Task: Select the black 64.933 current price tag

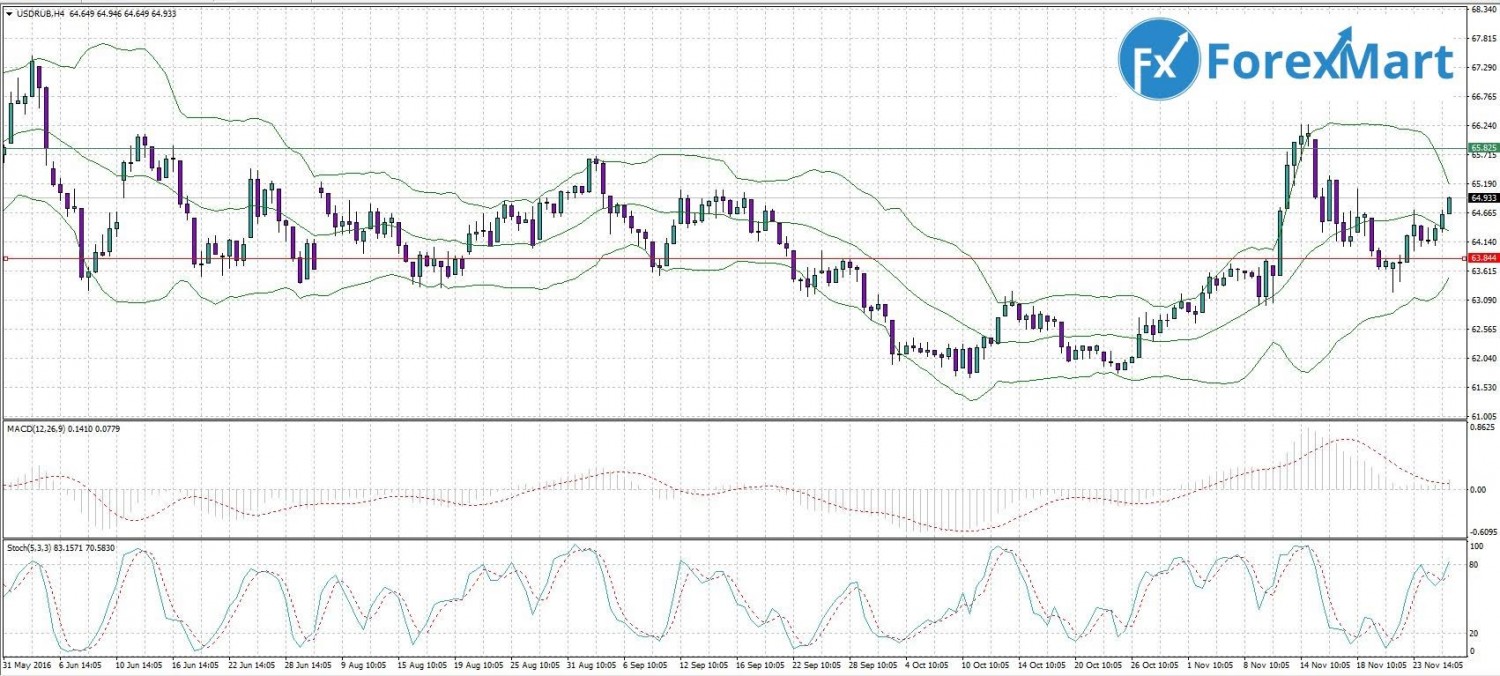Action: (x=1483, y=199)
